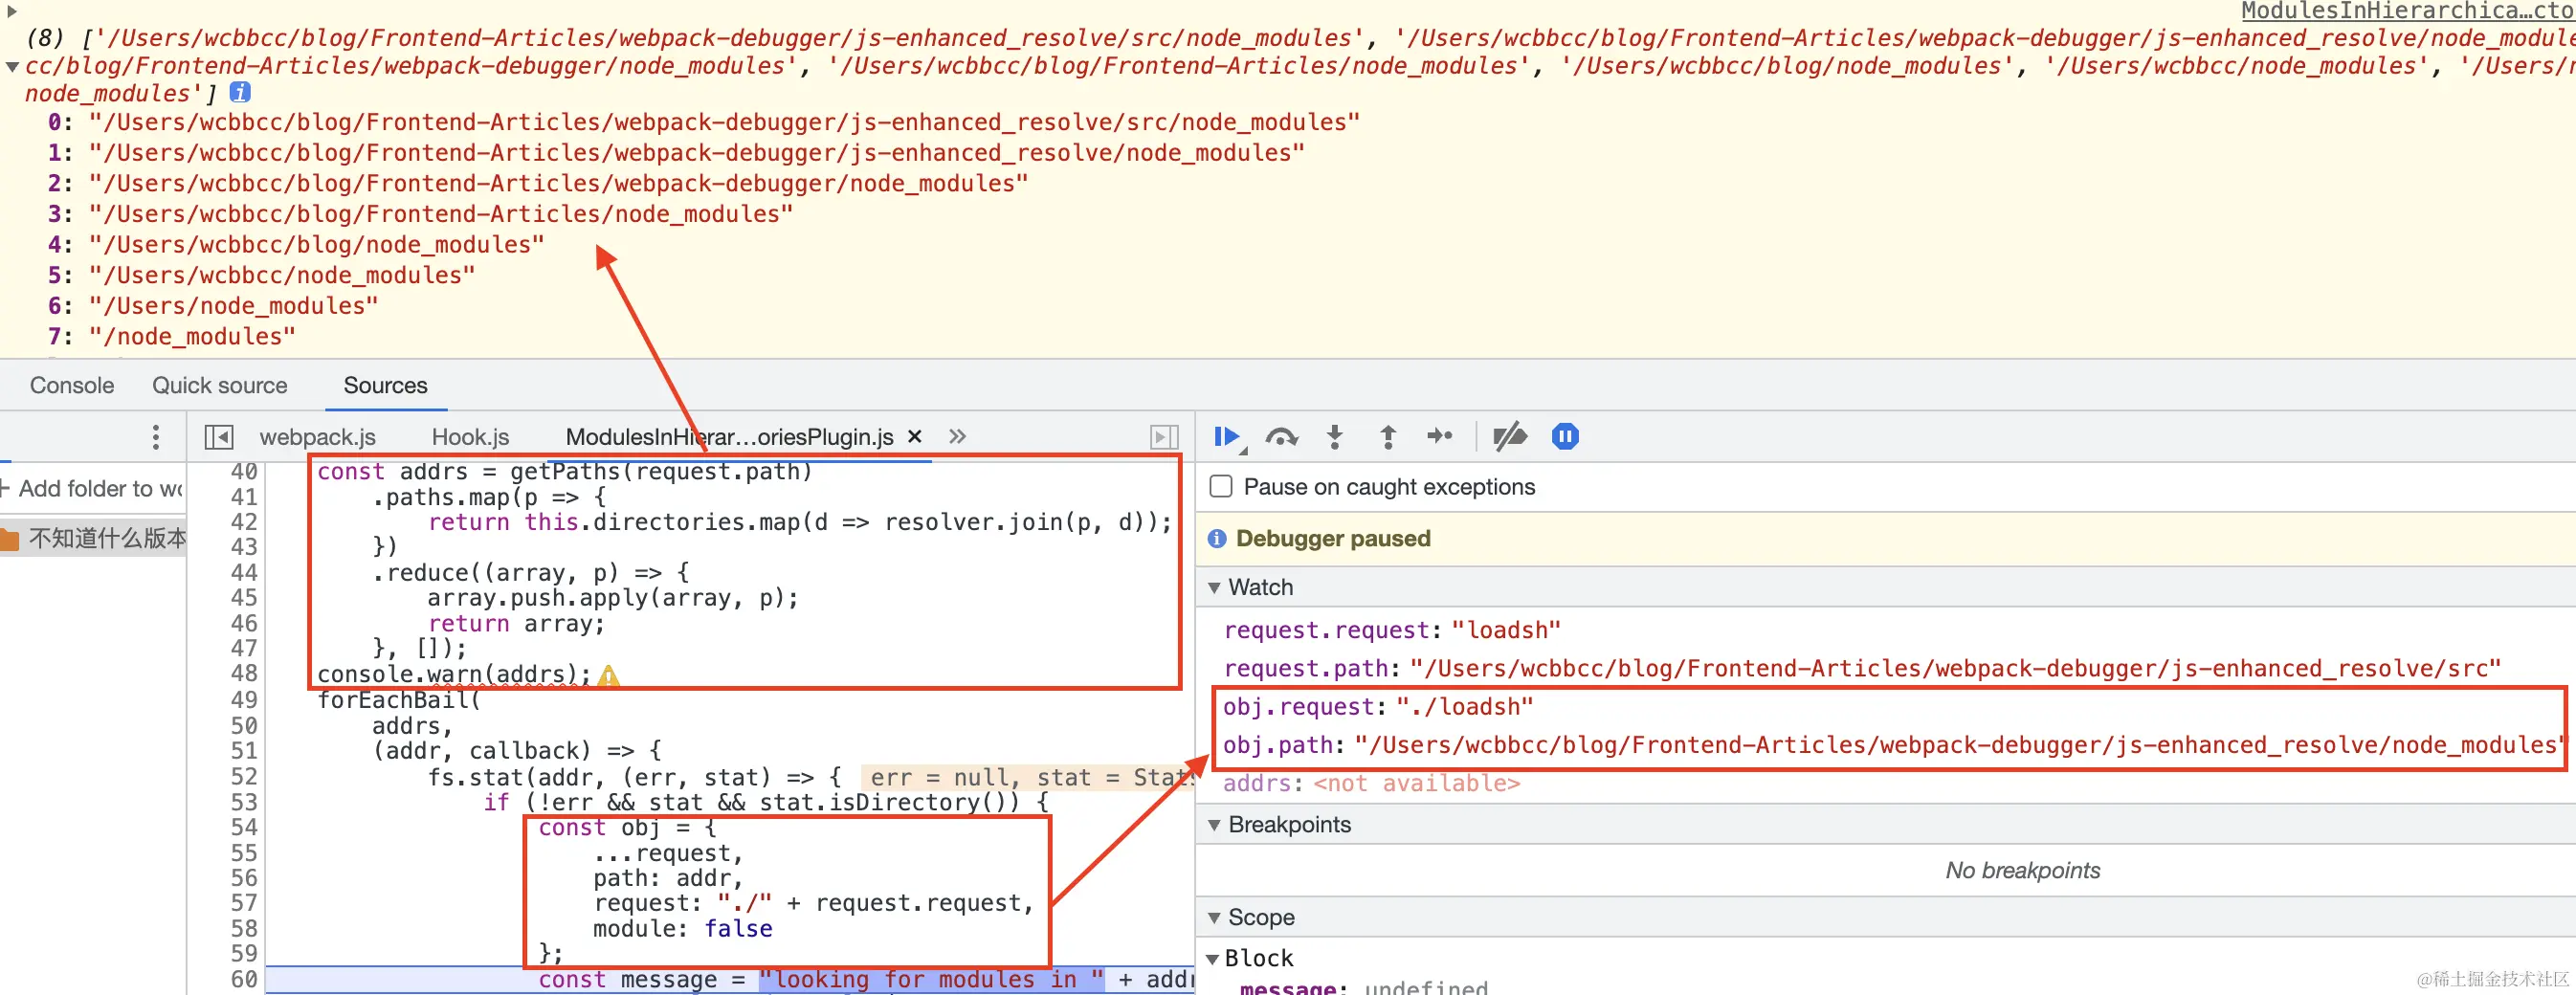Click the array info badge icon
2576x995 pixels.
point(240,92)
